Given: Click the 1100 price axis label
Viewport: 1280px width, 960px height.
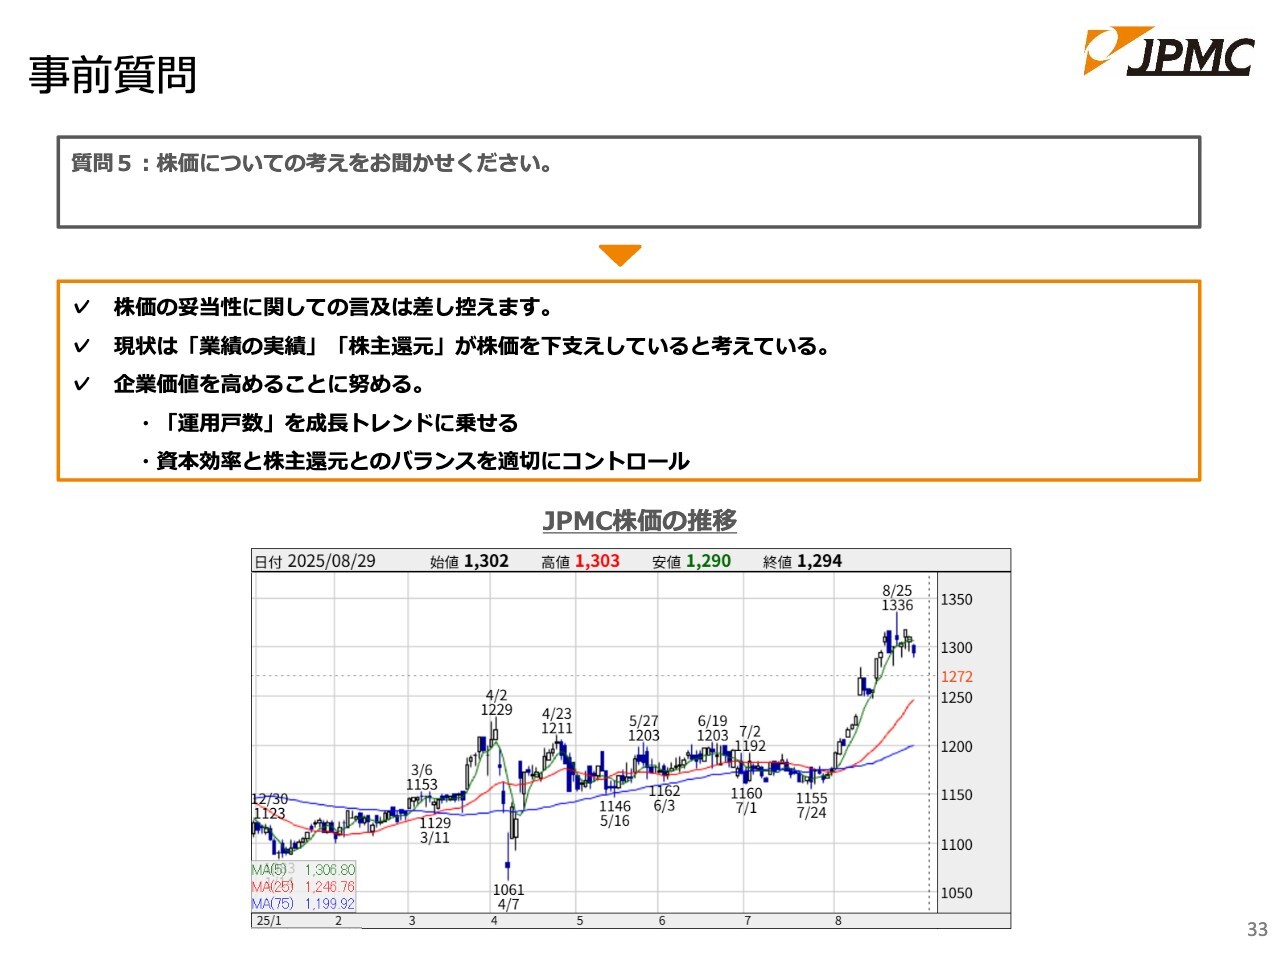Looking at the screenshot, I should (x=956, y=844).
